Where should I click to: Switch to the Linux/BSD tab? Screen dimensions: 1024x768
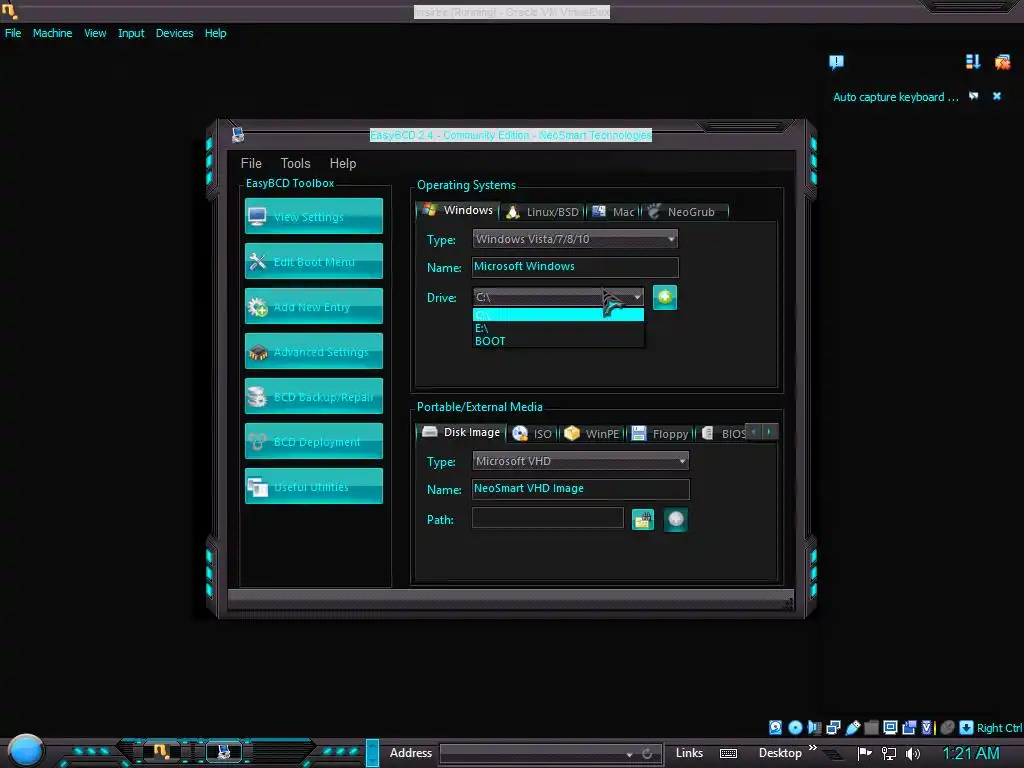543,212
